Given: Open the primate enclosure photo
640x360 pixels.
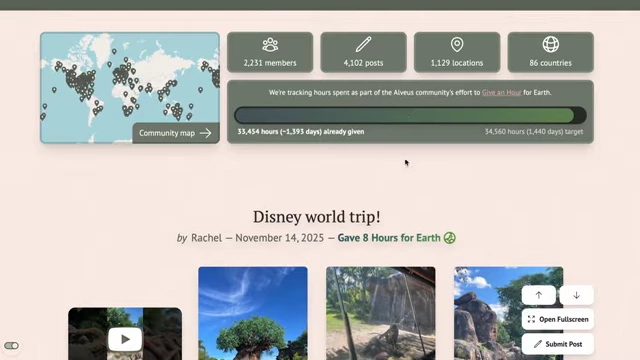Looking at the screenshot, I should 380,313.
